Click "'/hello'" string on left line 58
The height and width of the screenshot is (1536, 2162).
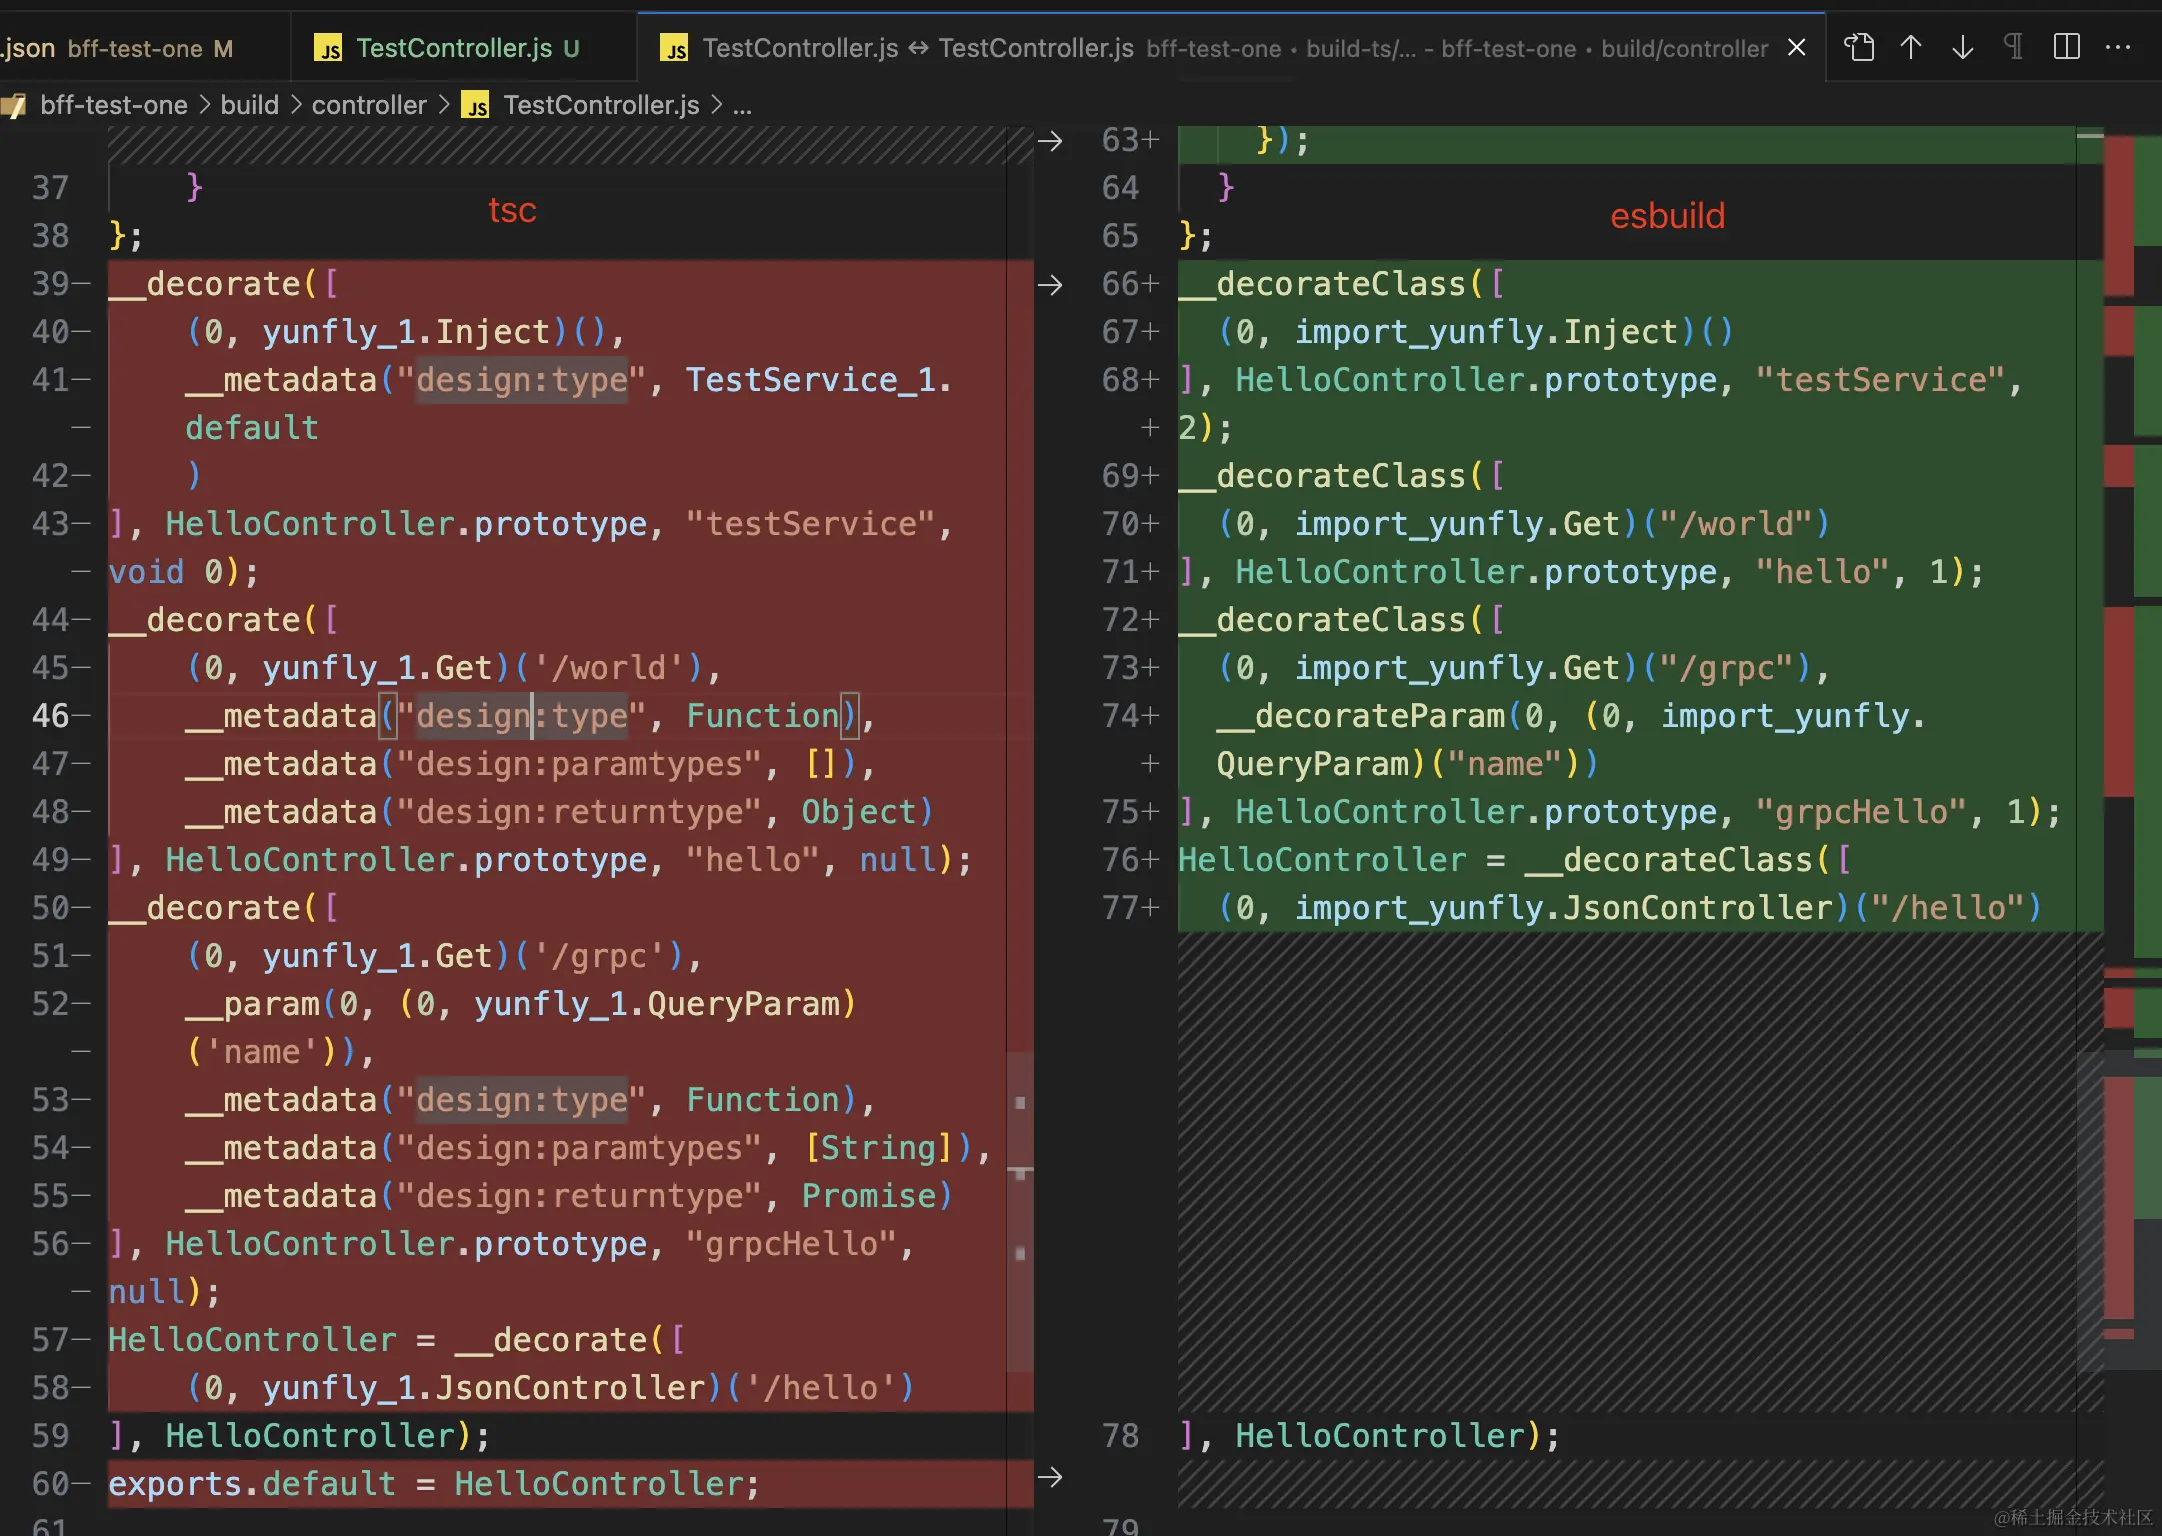tap(820, 1388)
